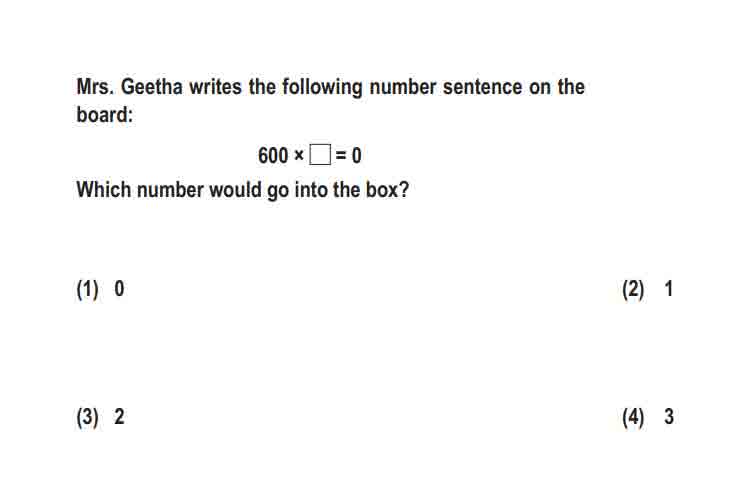Select answer value 2 beside option (3)
Image resolution: width=750 pixels, height=500 pixels.
(x=119, y=416)
